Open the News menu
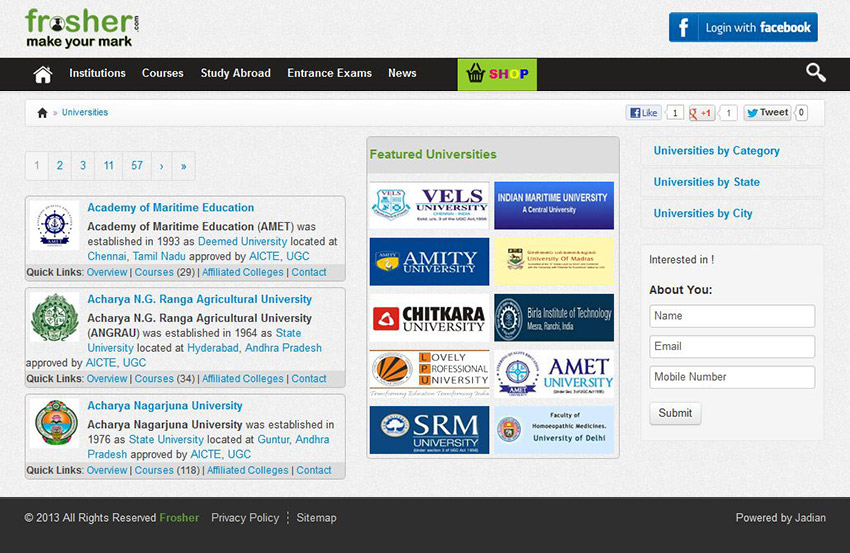Screen dimensions: 850x553 [402, 73]
